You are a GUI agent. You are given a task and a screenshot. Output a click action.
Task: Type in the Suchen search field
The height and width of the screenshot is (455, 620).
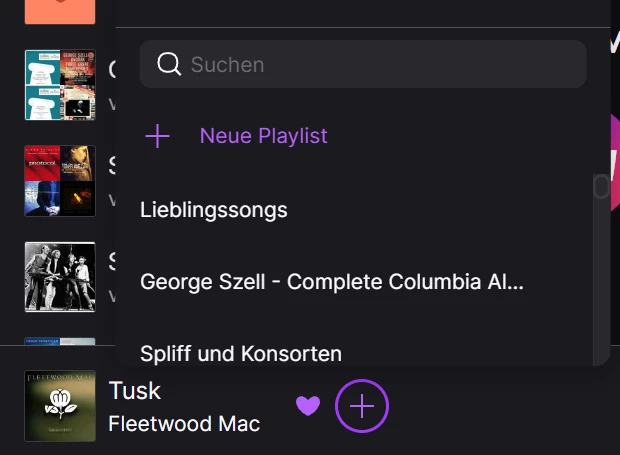380,64
